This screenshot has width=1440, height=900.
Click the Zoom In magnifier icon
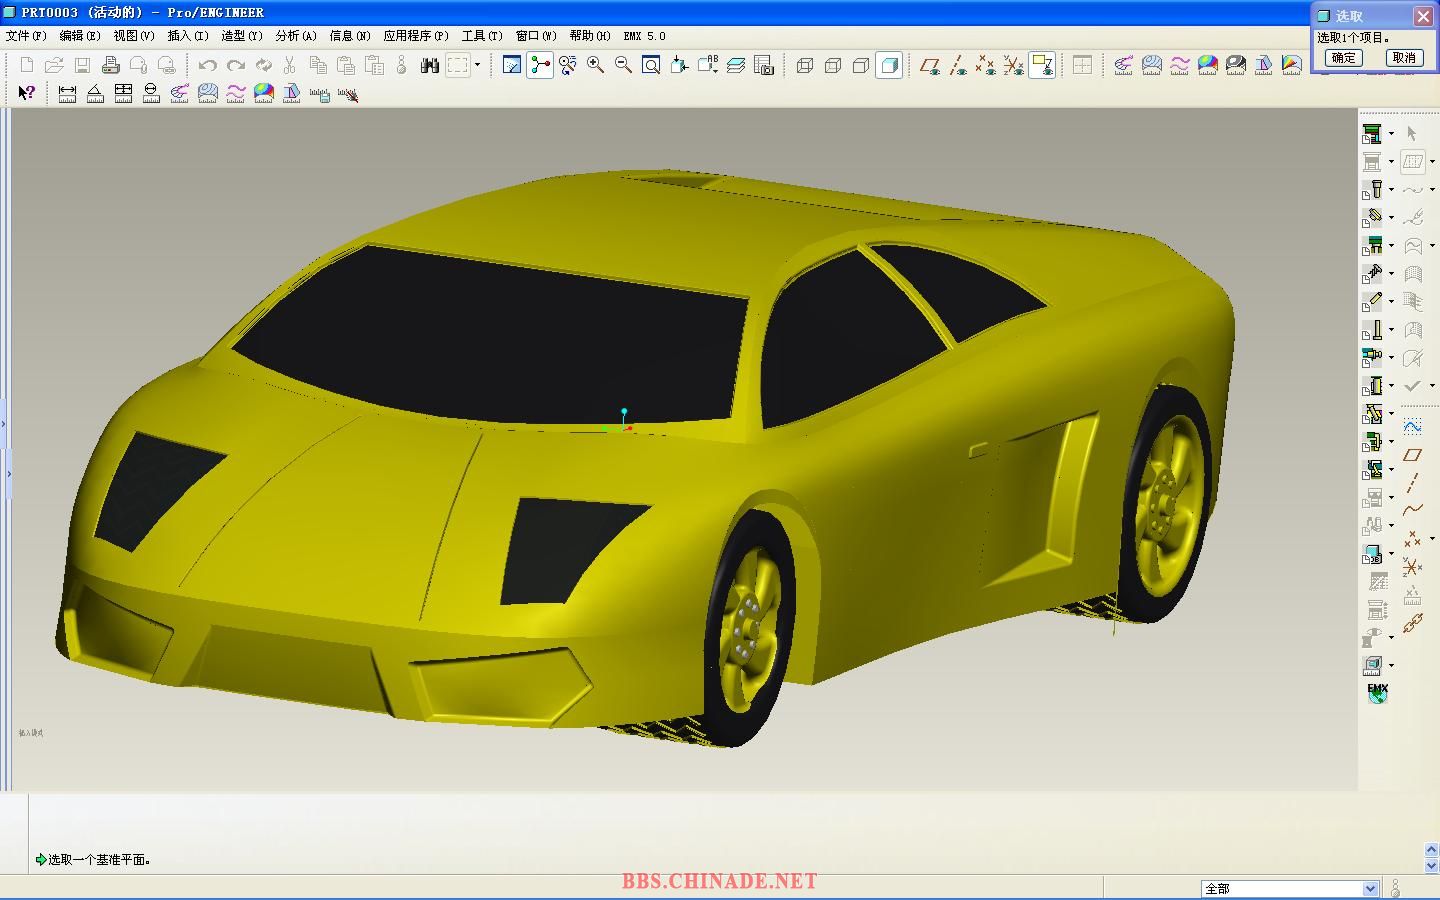pyautogui.click(x=595, y=65)
